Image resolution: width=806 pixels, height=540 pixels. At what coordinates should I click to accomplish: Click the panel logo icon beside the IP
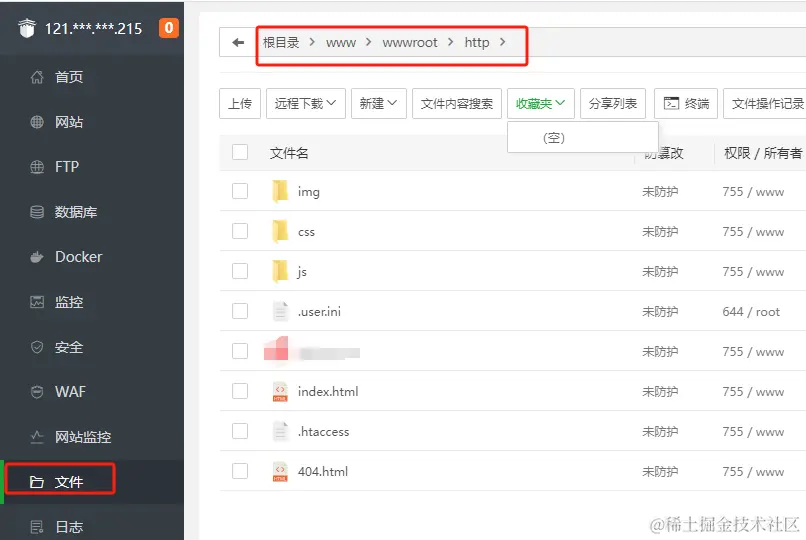pyautogui.click(x=27, y=28)
